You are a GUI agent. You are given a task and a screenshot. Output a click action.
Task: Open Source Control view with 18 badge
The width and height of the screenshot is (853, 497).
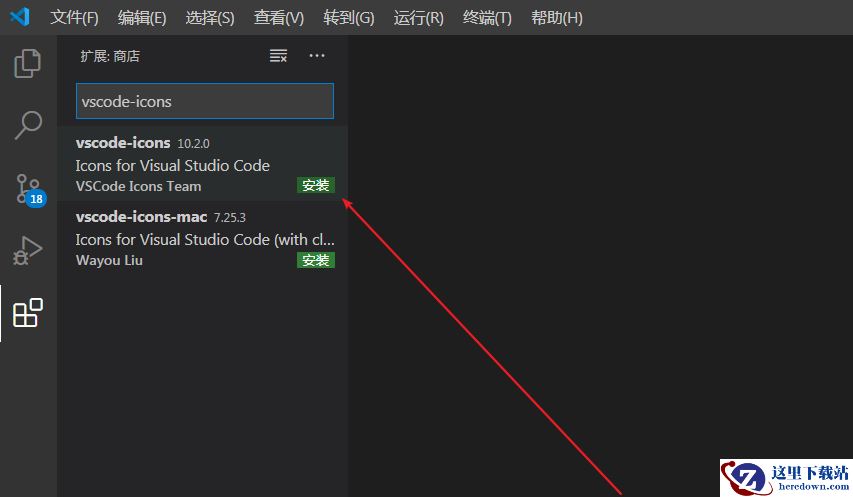pyautogui.click(x=30, y=189)
